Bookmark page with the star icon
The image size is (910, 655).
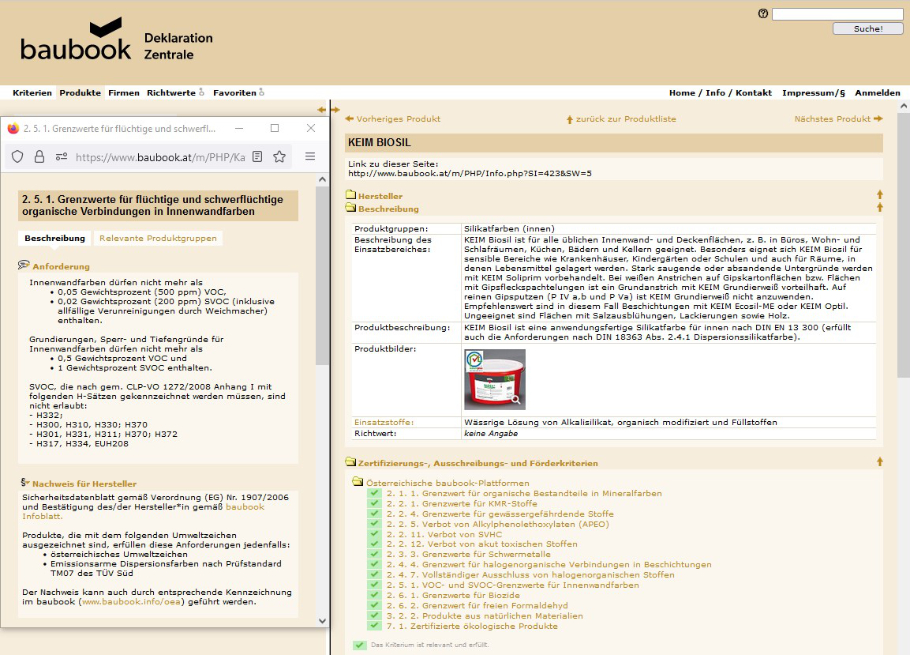pyautogui.click(x=279, y=157)
